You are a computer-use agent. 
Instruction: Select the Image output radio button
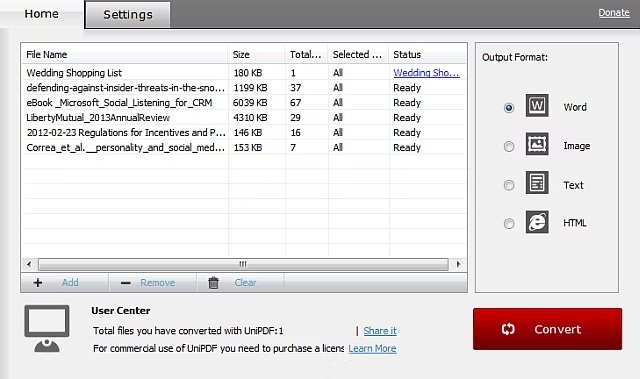point(509,146)
